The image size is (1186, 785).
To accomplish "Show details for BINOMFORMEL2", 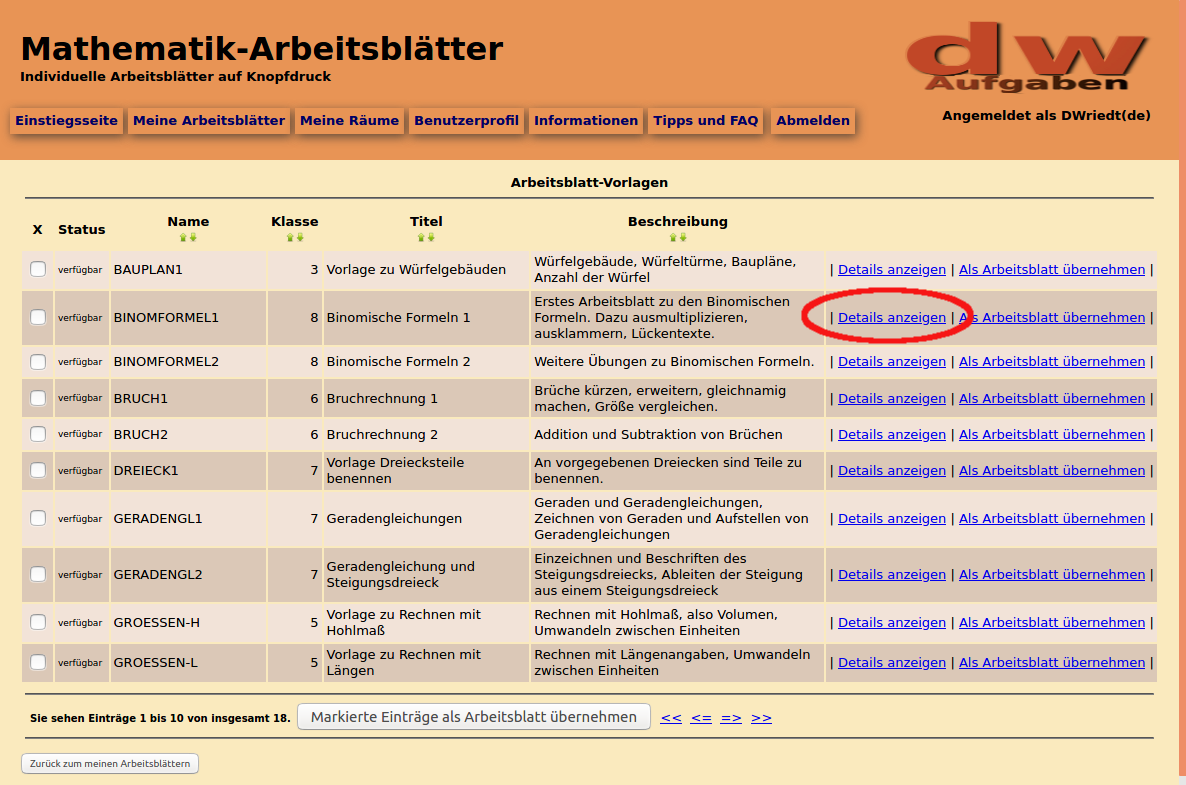I will pos(892,361).
